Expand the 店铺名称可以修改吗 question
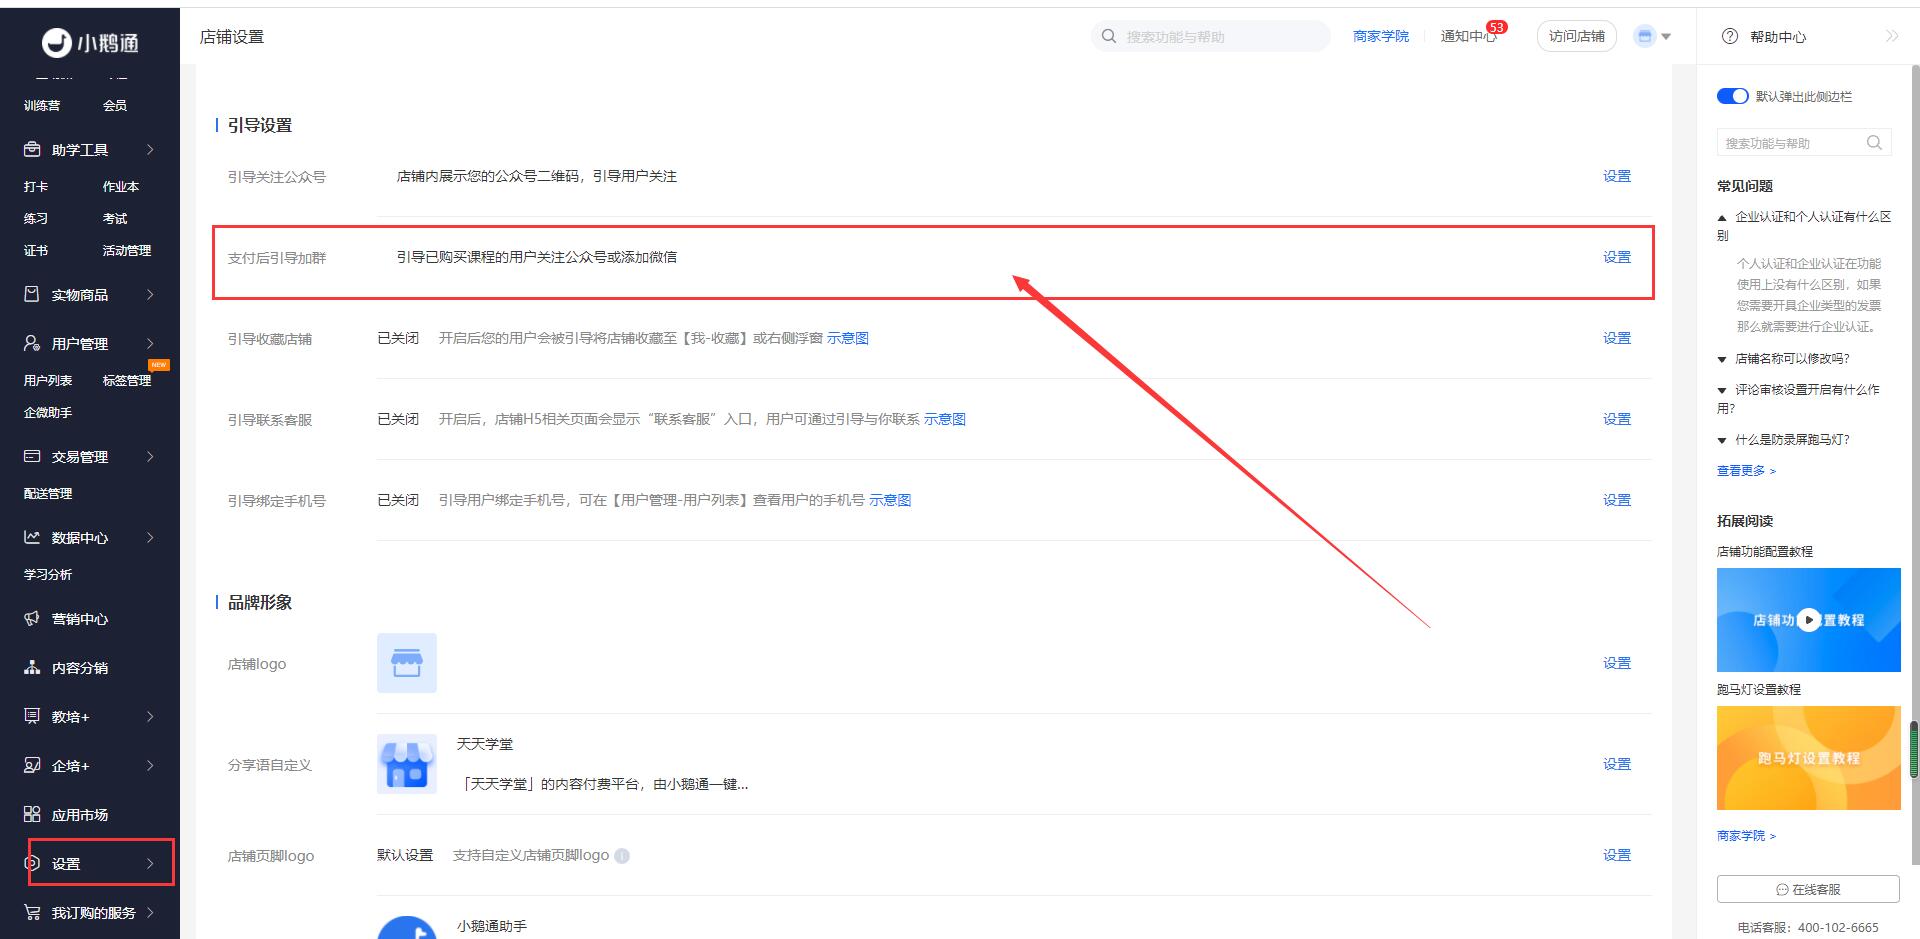This screenshot has width=1920, height=939. click(x=1791, y=359)
